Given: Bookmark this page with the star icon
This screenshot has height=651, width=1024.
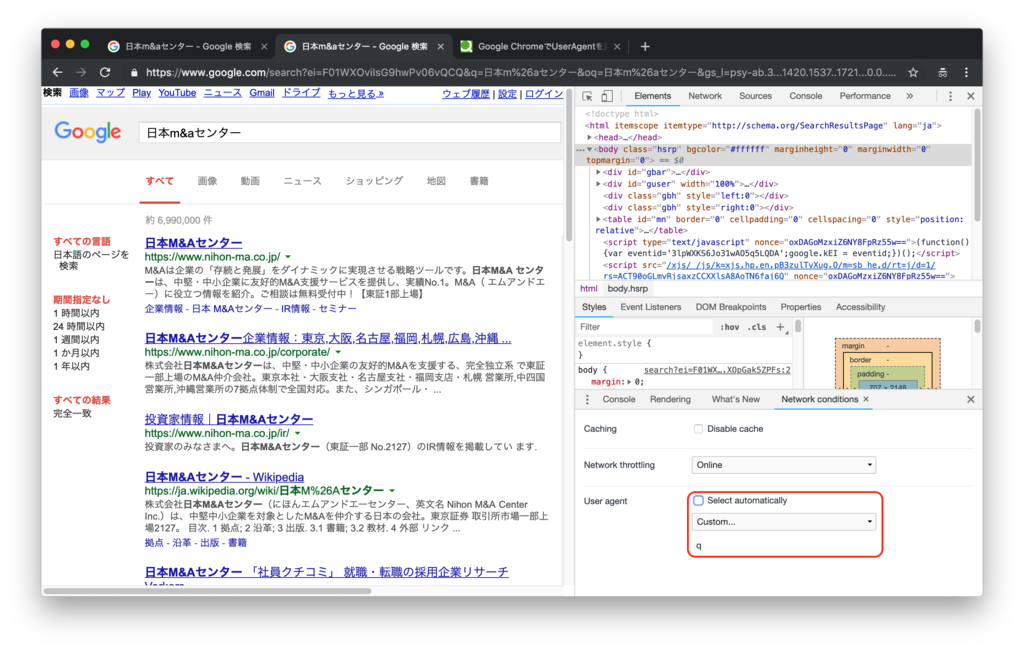Looking at the screenshot, I should point(913,72).
